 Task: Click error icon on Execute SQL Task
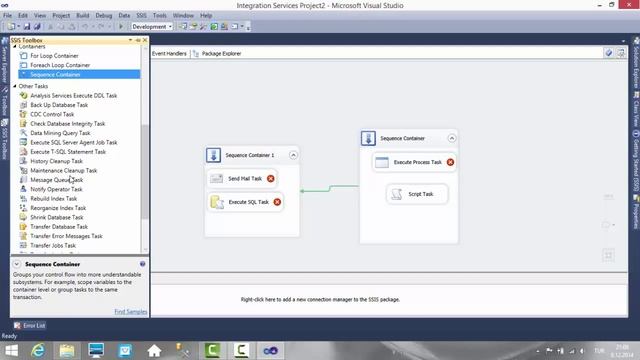tap(277, 202)
